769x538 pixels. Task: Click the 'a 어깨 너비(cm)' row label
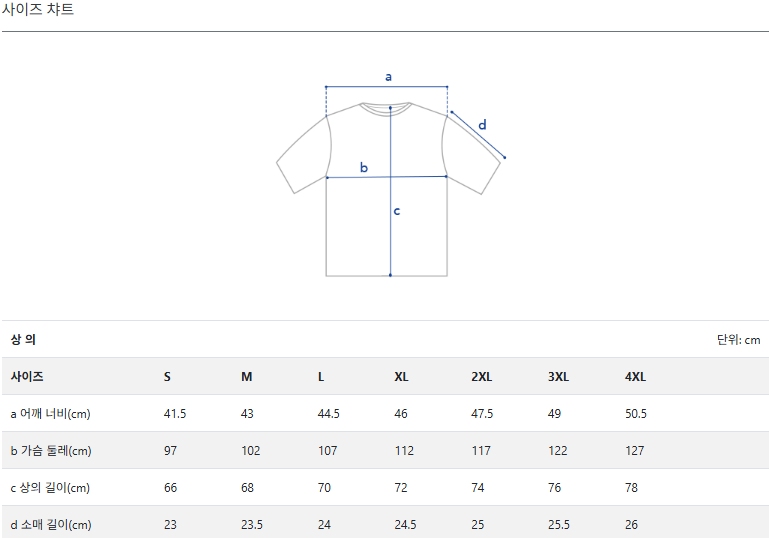point(51,414)
